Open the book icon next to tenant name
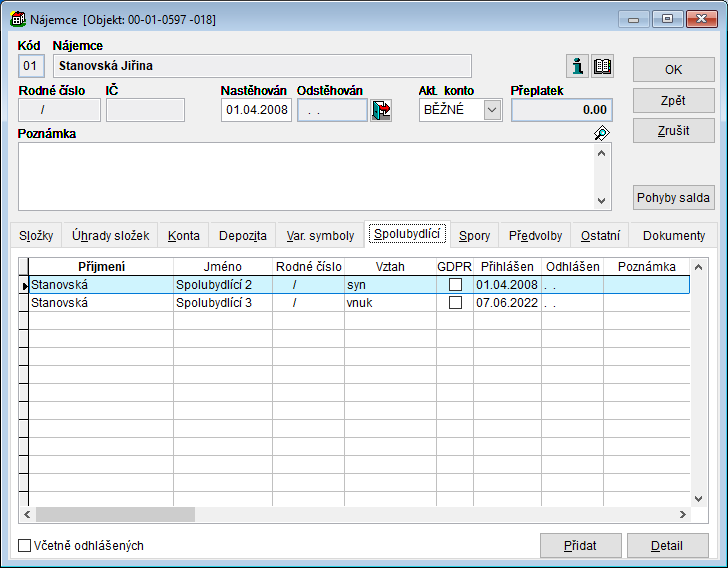728x568 pixels. pyautogui.click(x=603, y=67)
